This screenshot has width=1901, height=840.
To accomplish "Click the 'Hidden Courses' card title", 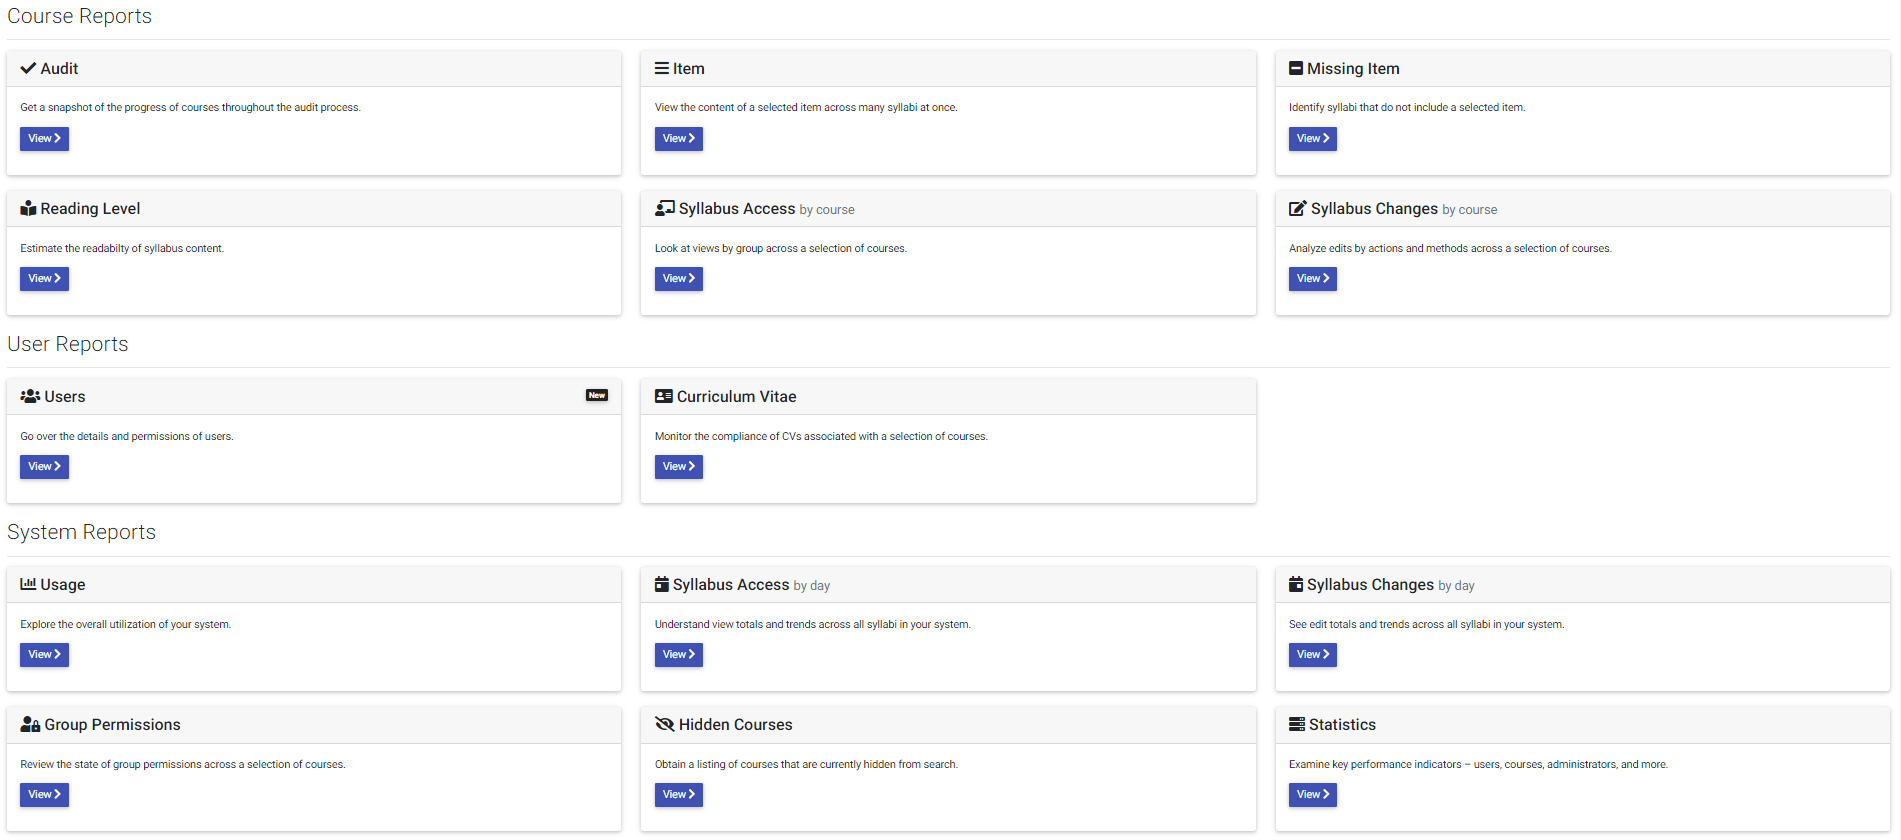I will point(736,724).
